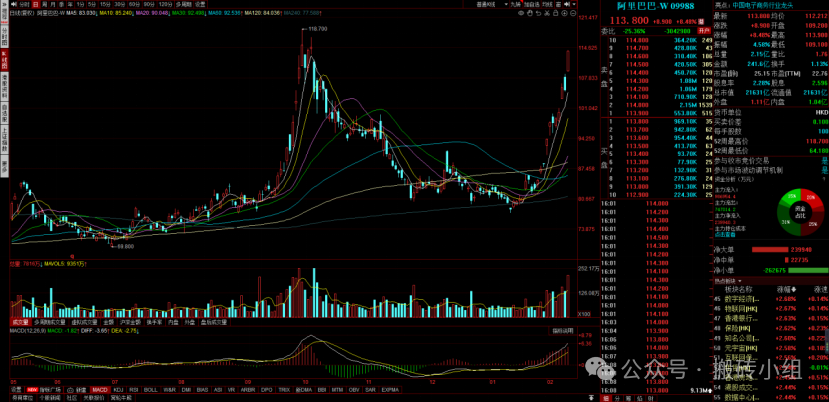Click the 阿里巴巴-W 09988 stock title
This screenshot has height=402, width=829.
pos(655,7)
